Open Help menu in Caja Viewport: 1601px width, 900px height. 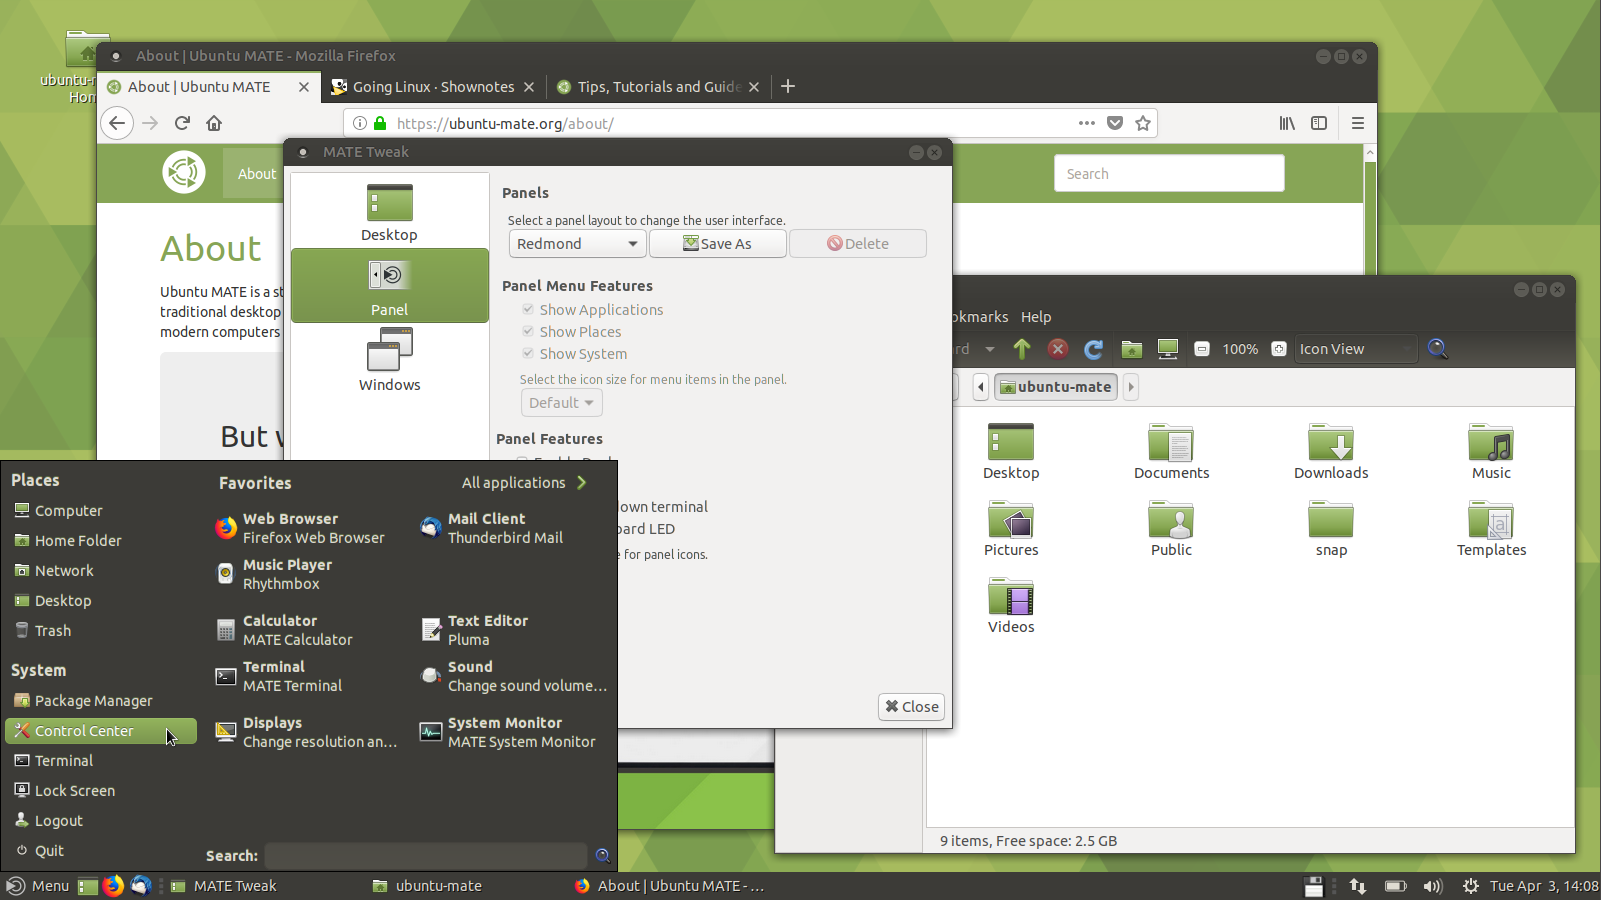click(1036, 317)
